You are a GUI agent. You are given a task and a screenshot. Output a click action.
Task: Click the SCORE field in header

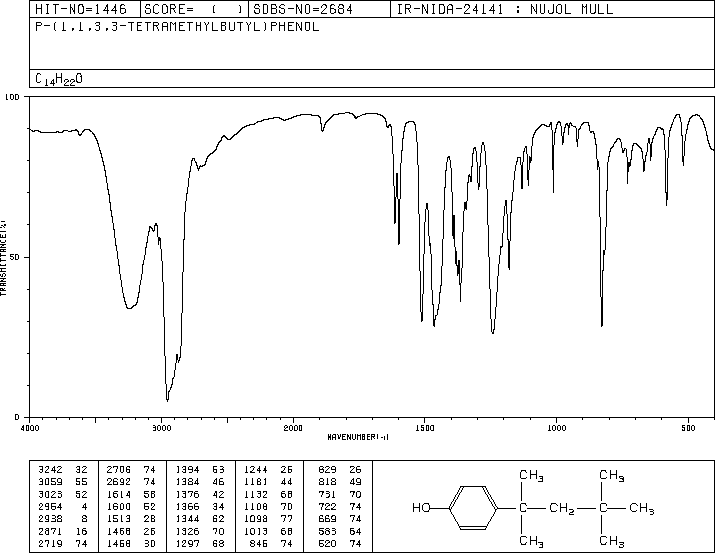click(x=194, y=9)
